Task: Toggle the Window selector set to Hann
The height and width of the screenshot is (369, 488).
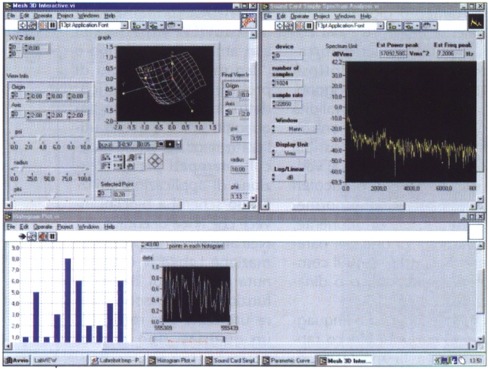Action: coord(294,129)
